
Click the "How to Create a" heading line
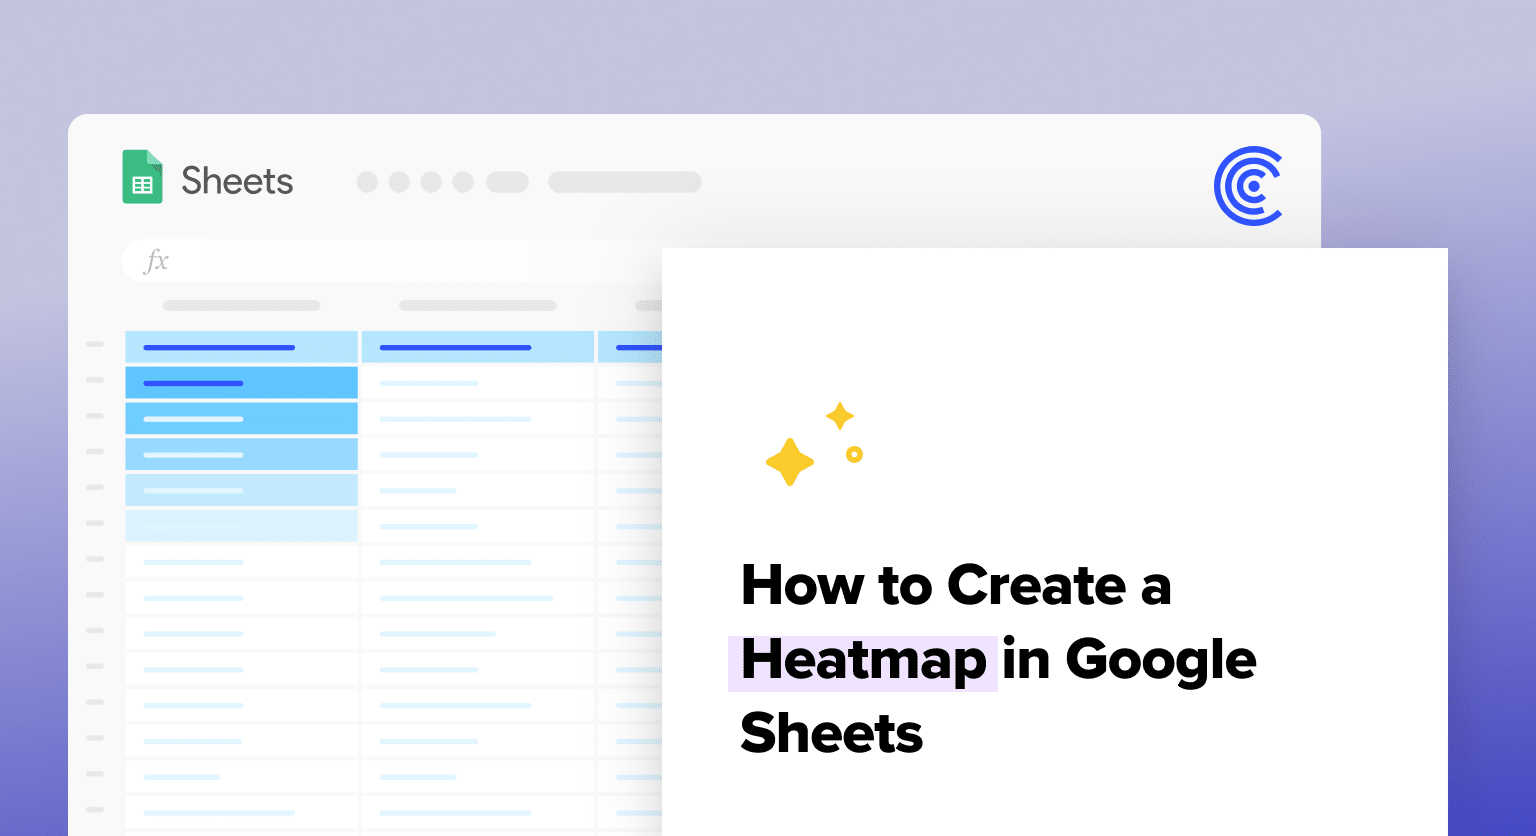[956, 585]
